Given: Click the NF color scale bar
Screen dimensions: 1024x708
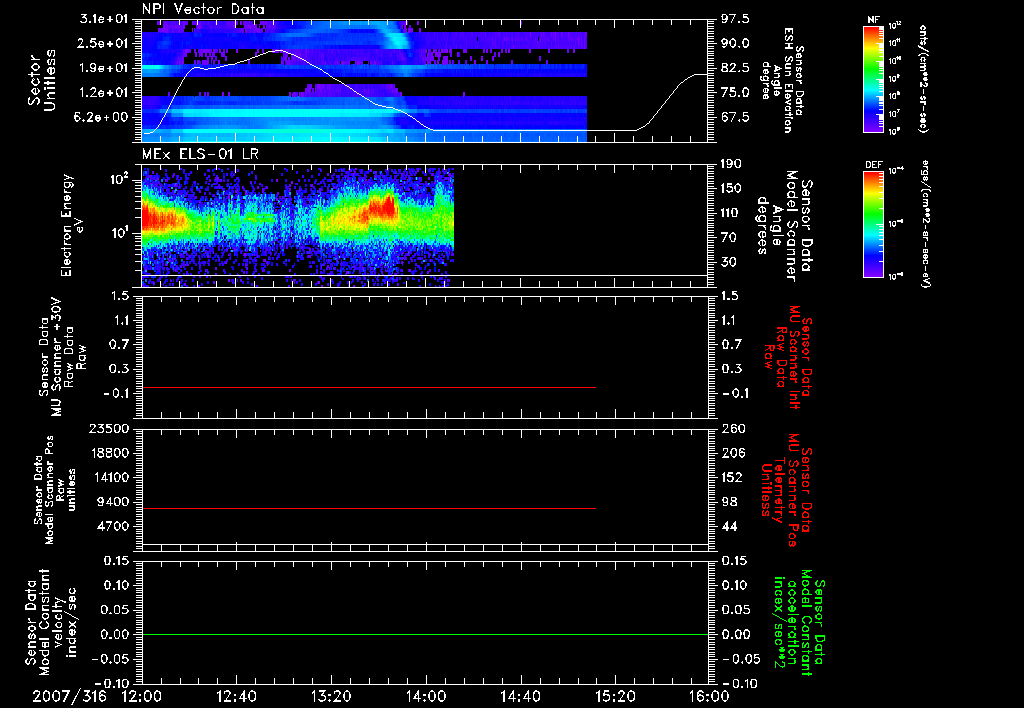Looking at the screenshot, I should (x=873, y=79).
